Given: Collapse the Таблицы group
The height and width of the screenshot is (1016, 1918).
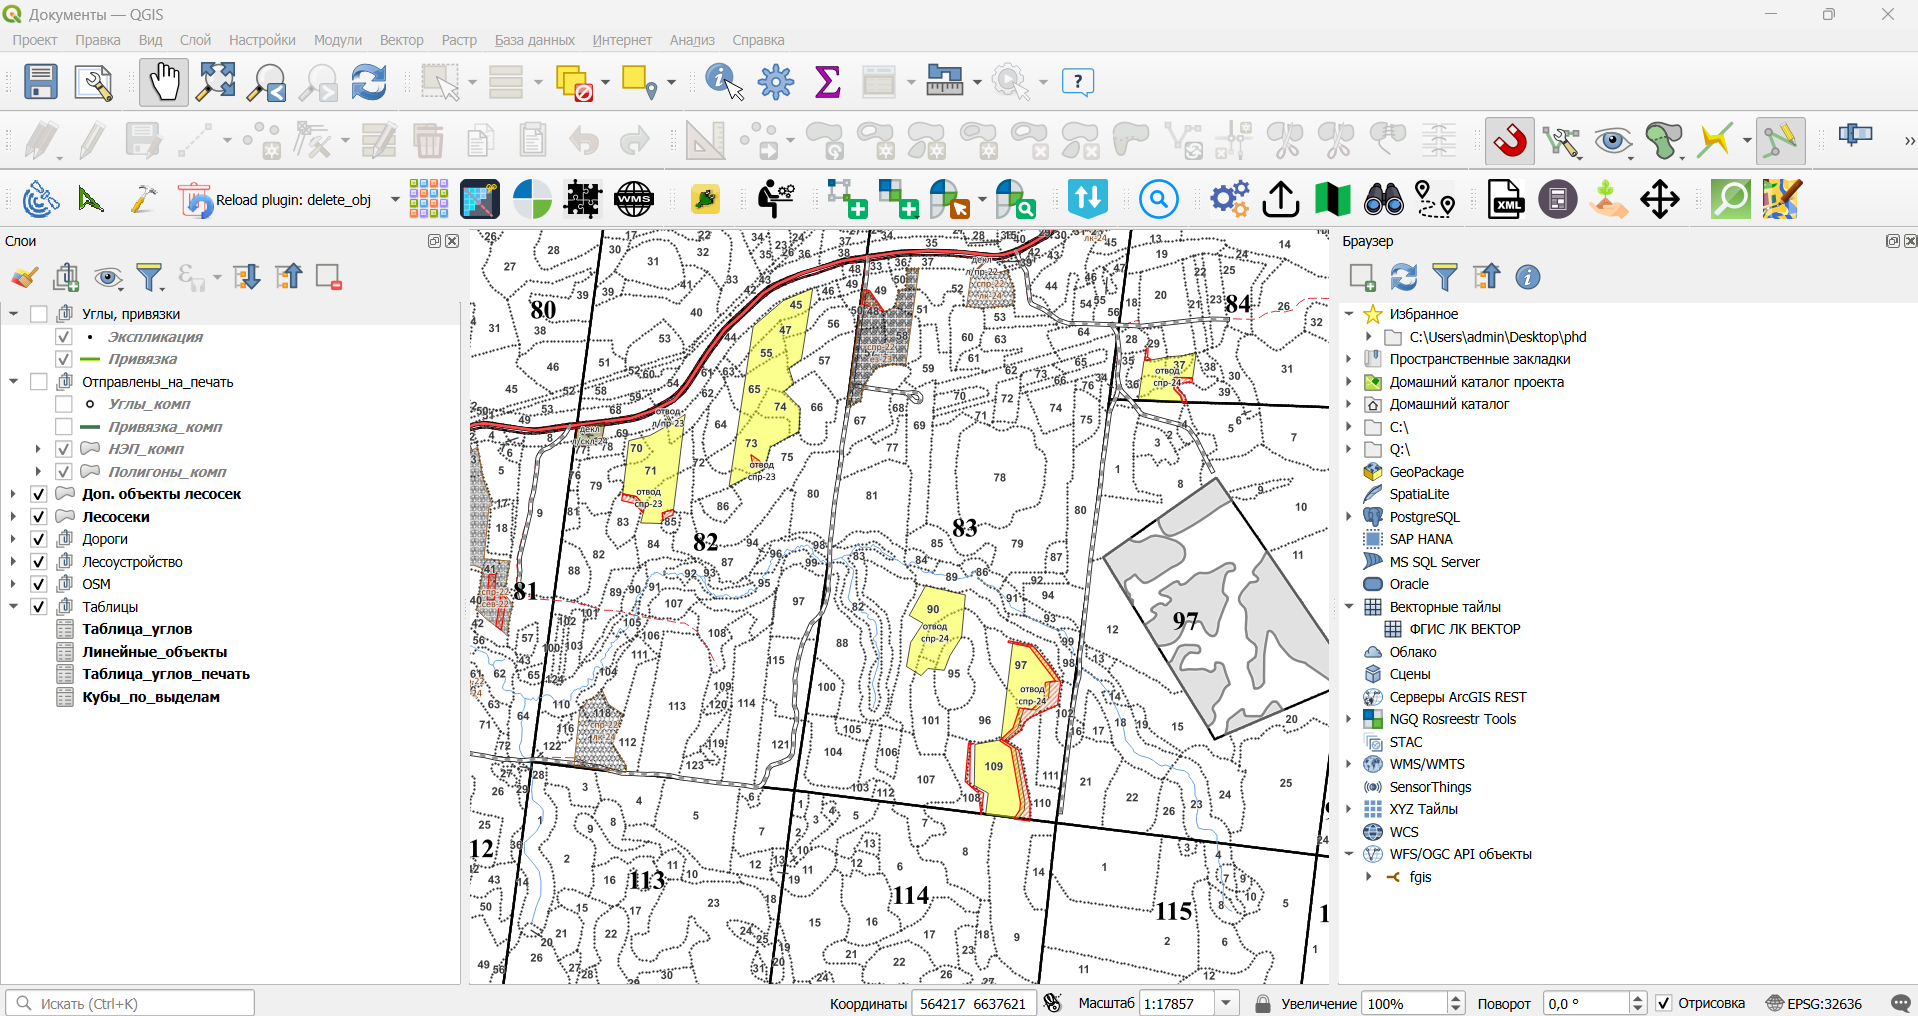Looking at the screenshot, I should pyautogui.click(x=13, y=607).
